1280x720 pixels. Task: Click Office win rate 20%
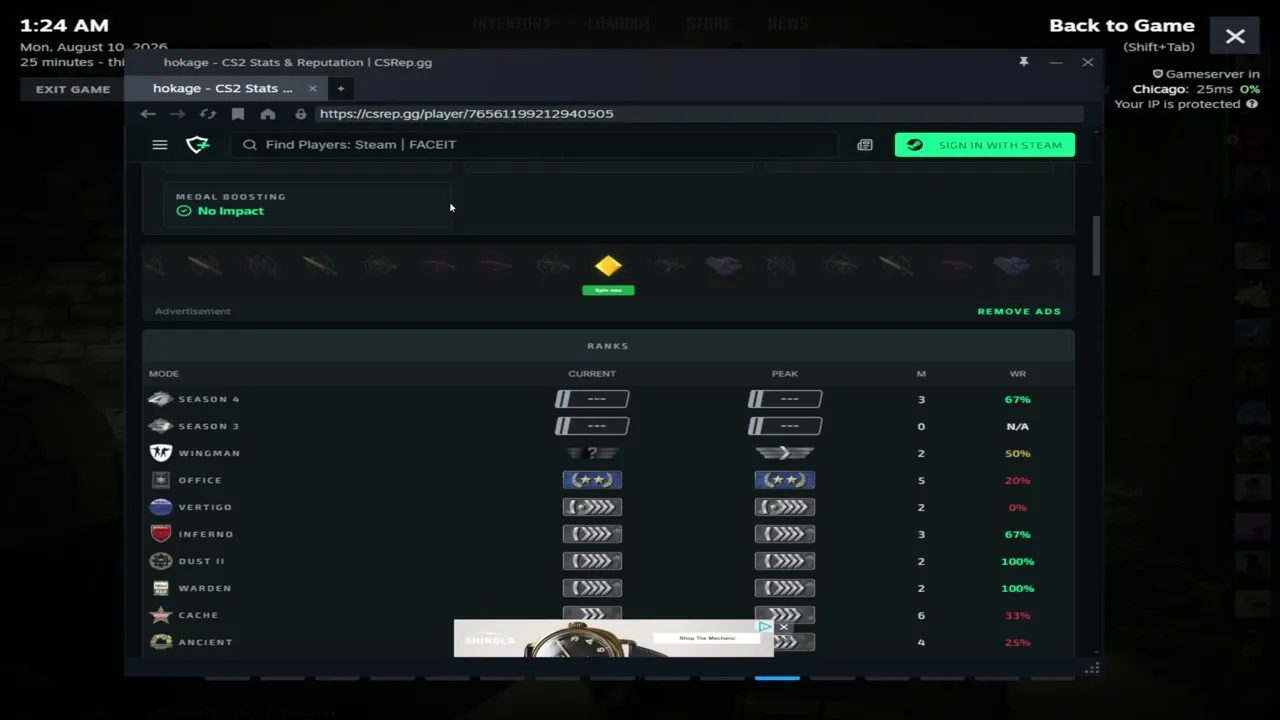pos(1017,480)
